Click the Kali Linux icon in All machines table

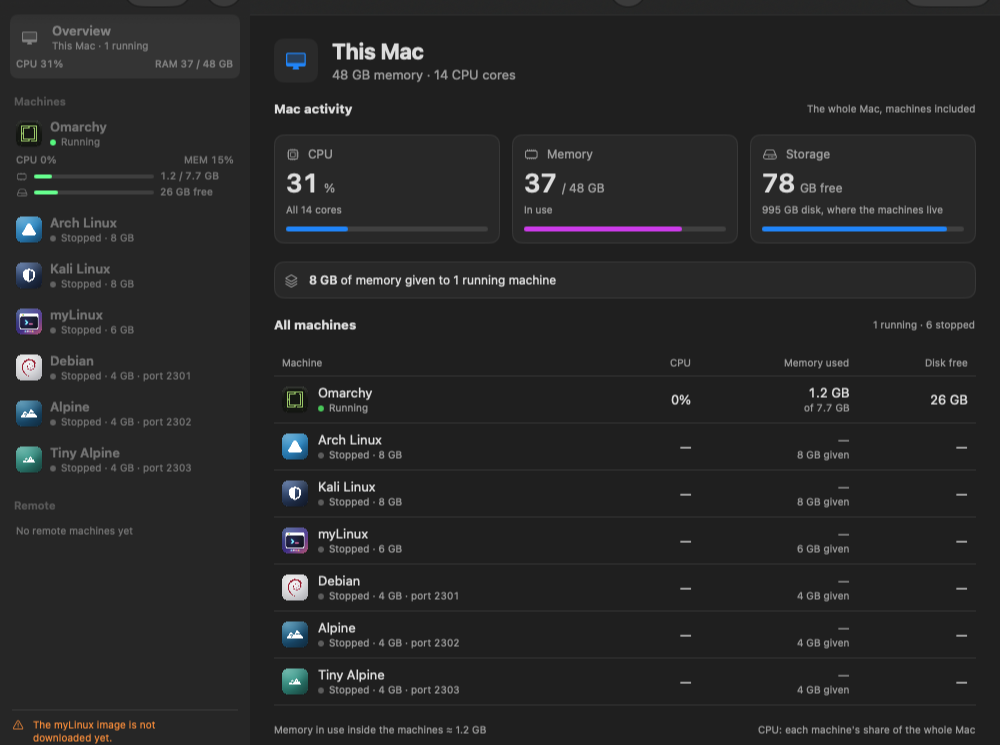pyautogui.click(x=295, y=494)
